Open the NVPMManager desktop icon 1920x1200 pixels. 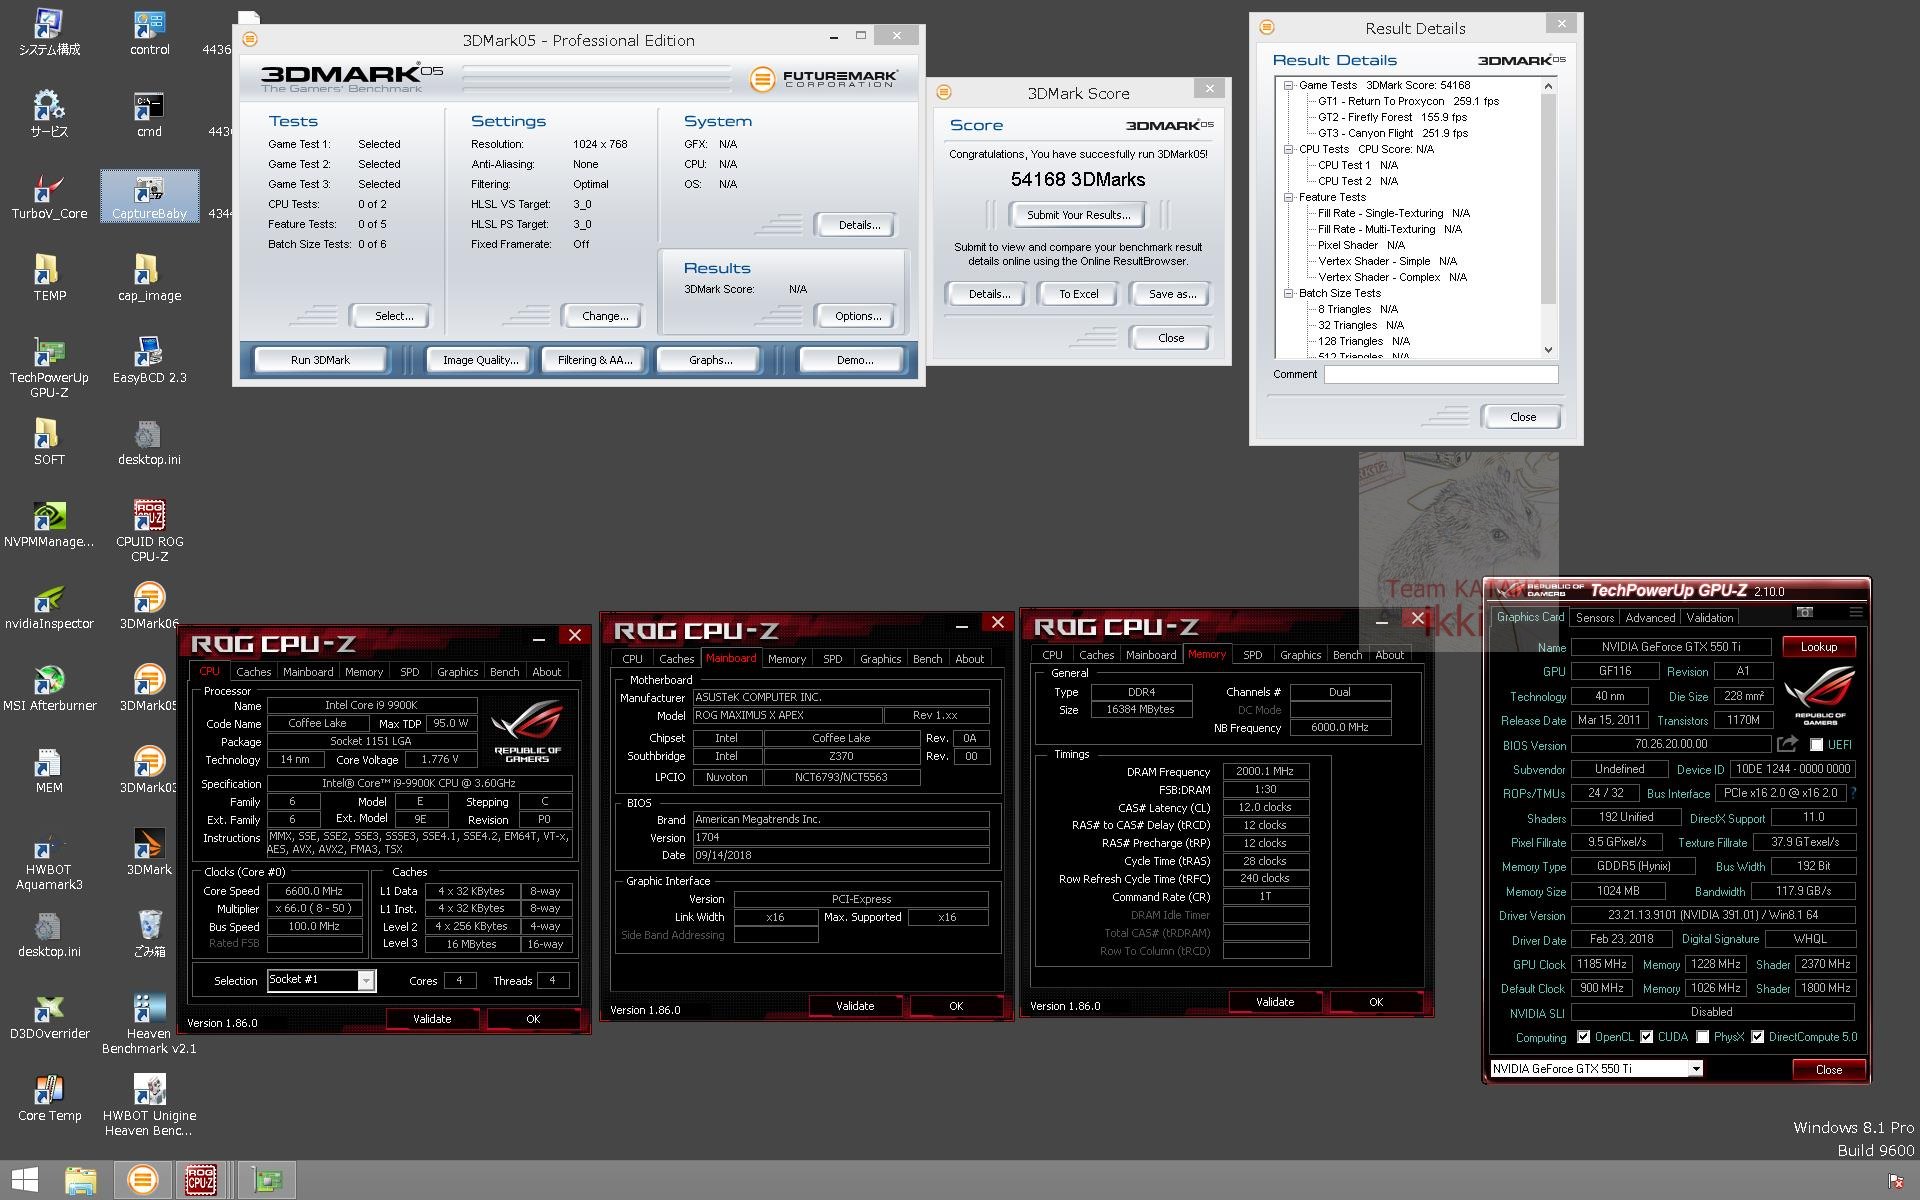coord(49,524)
